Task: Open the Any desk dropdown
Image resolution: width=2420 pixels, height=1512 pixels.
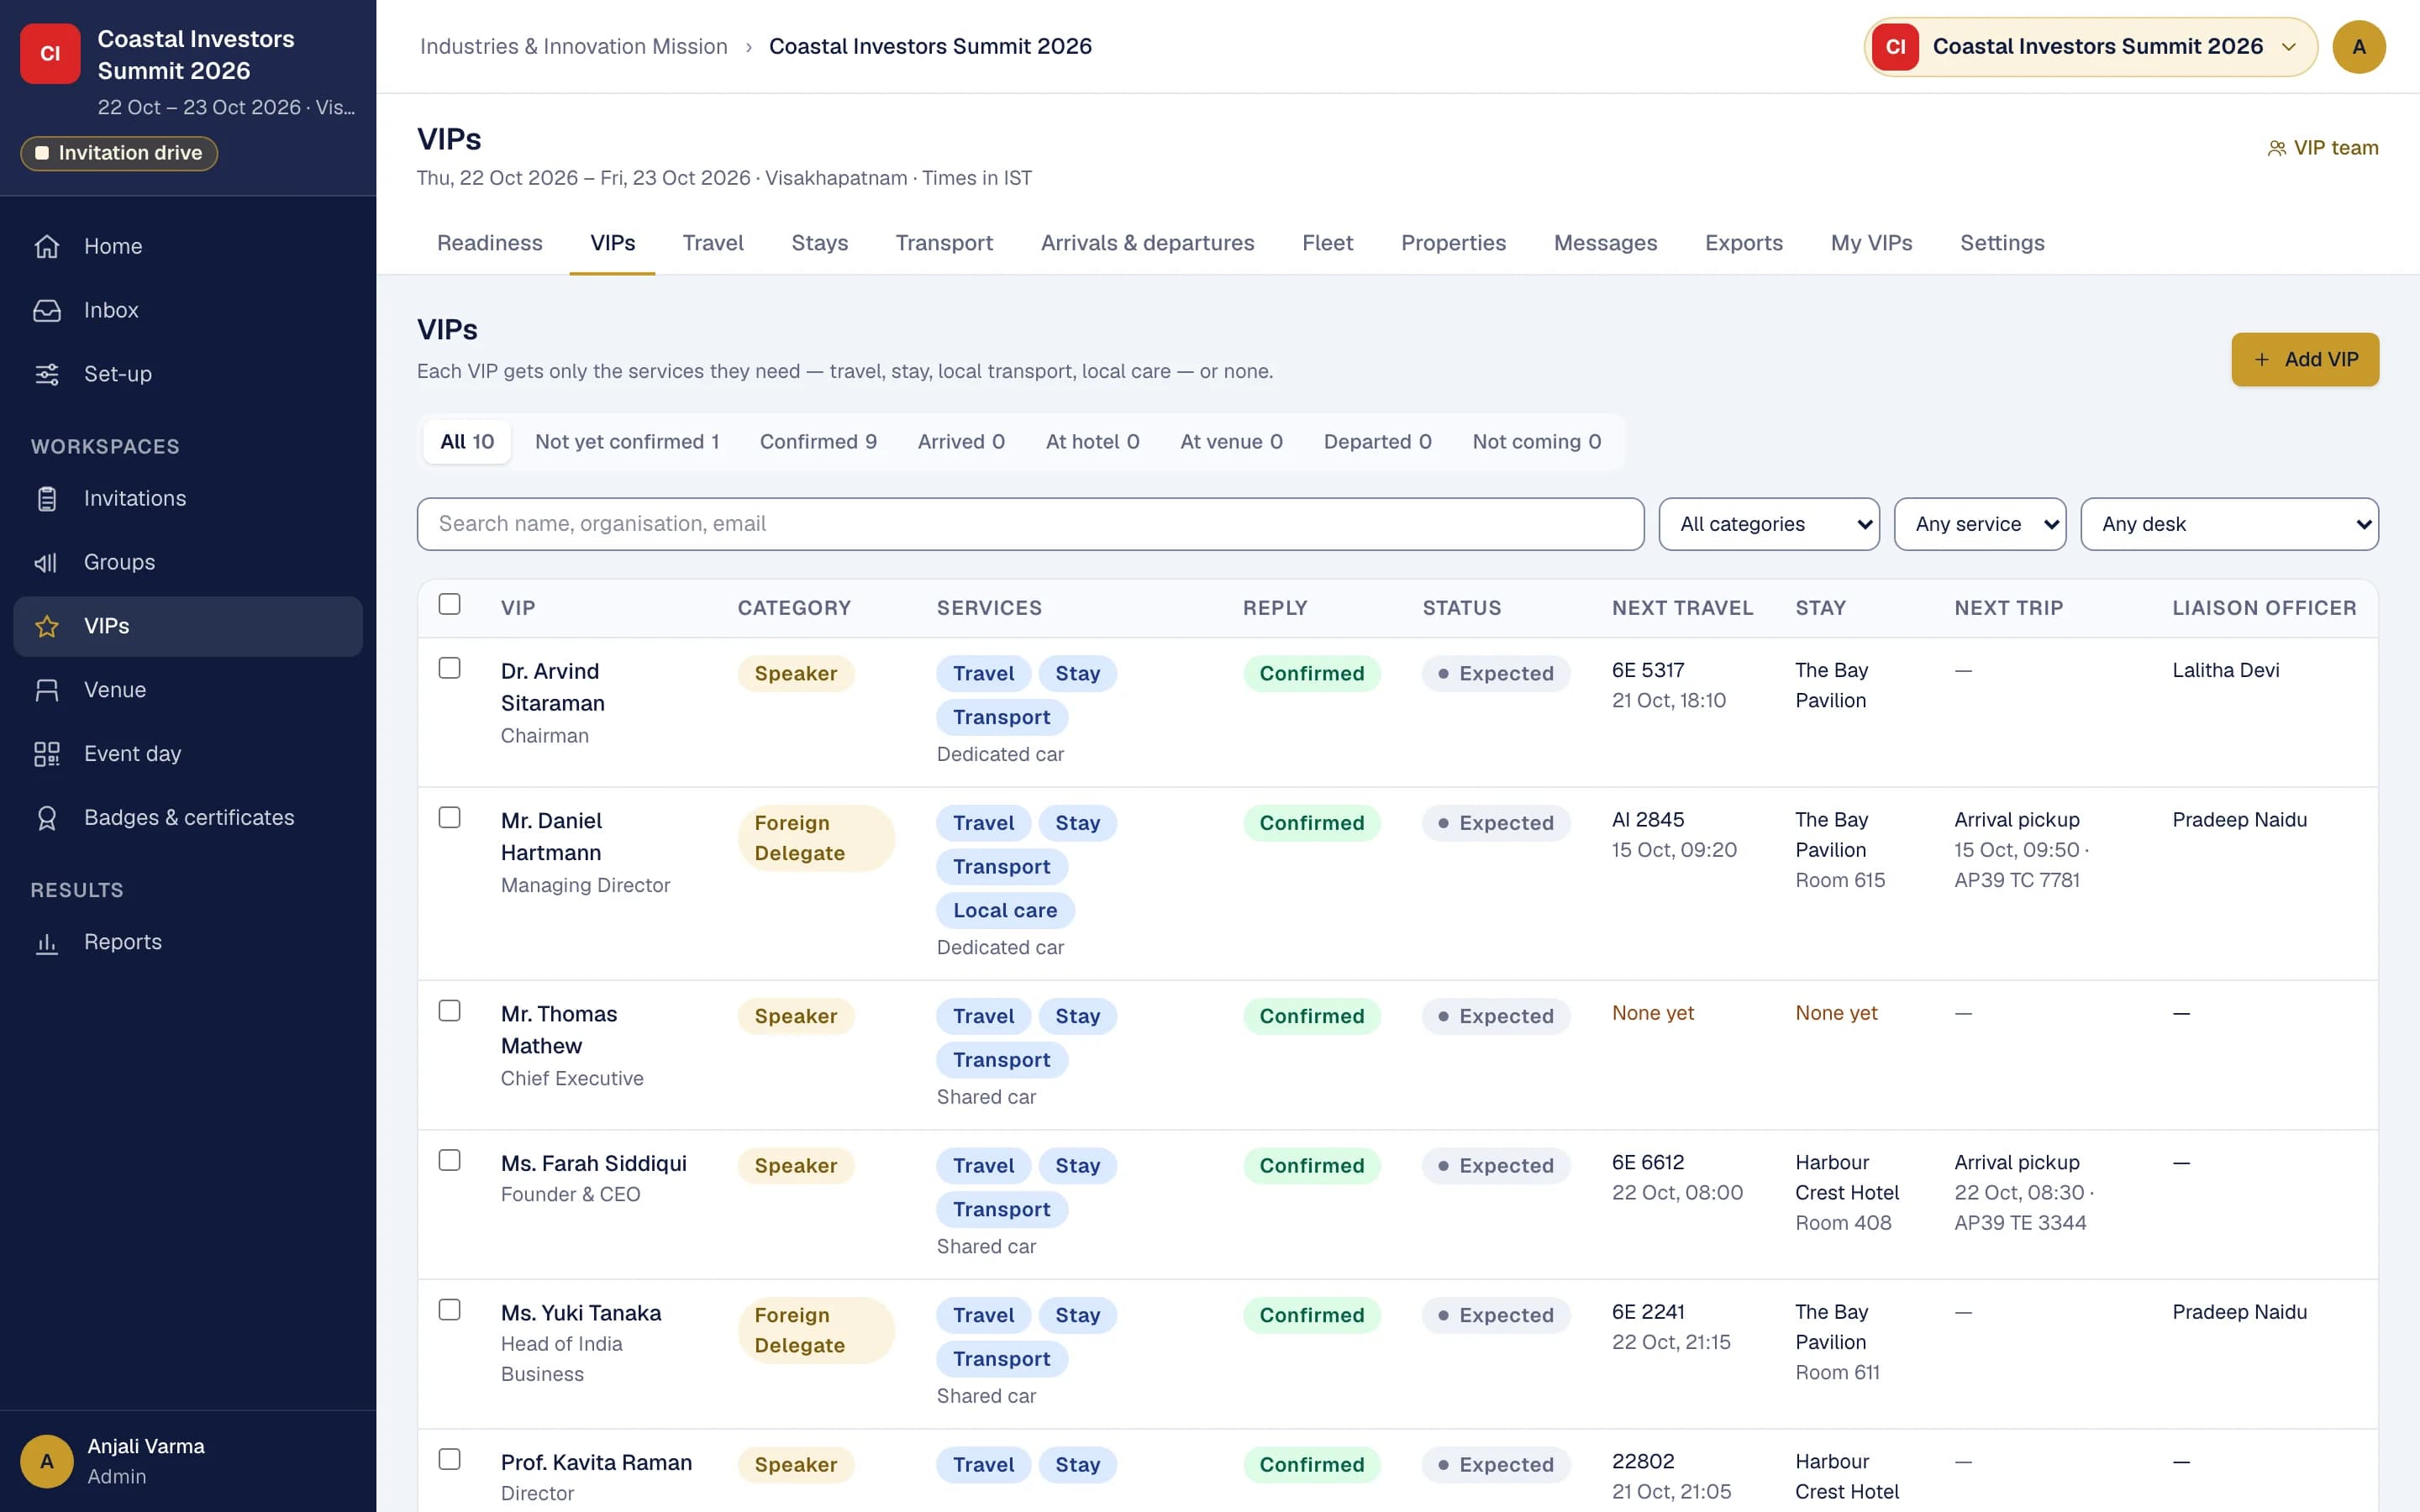Action: click(x=2229, y=524)
